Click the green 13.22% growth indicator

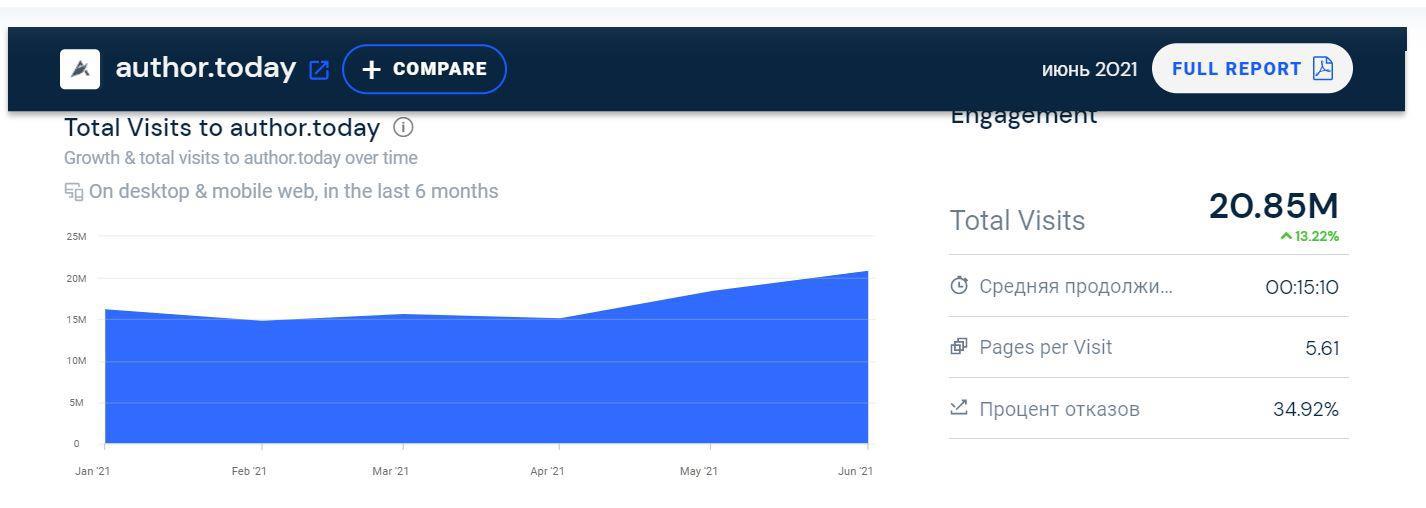pos(1309,237)
